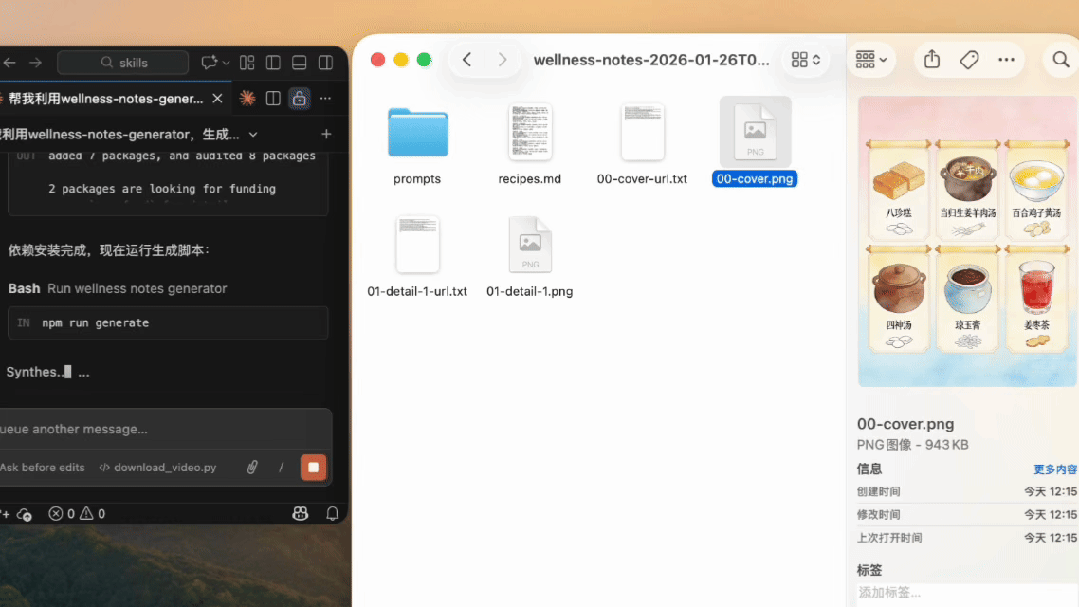This screenshot has width=1079, height=607.
Task: Click the Finder search magnifier
Action: pos(1060,60)
